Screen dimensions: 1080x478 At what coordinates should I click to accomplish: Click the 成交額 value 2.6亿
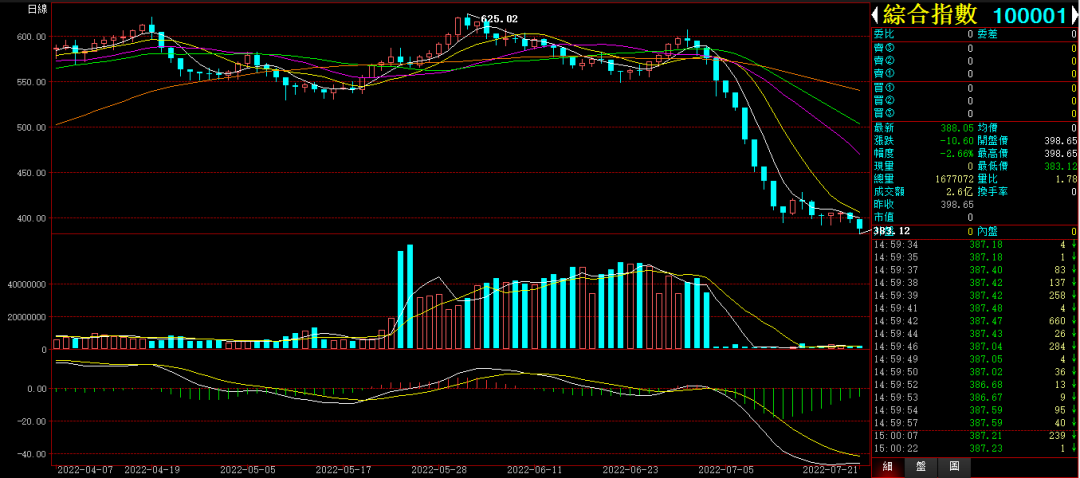960,191
